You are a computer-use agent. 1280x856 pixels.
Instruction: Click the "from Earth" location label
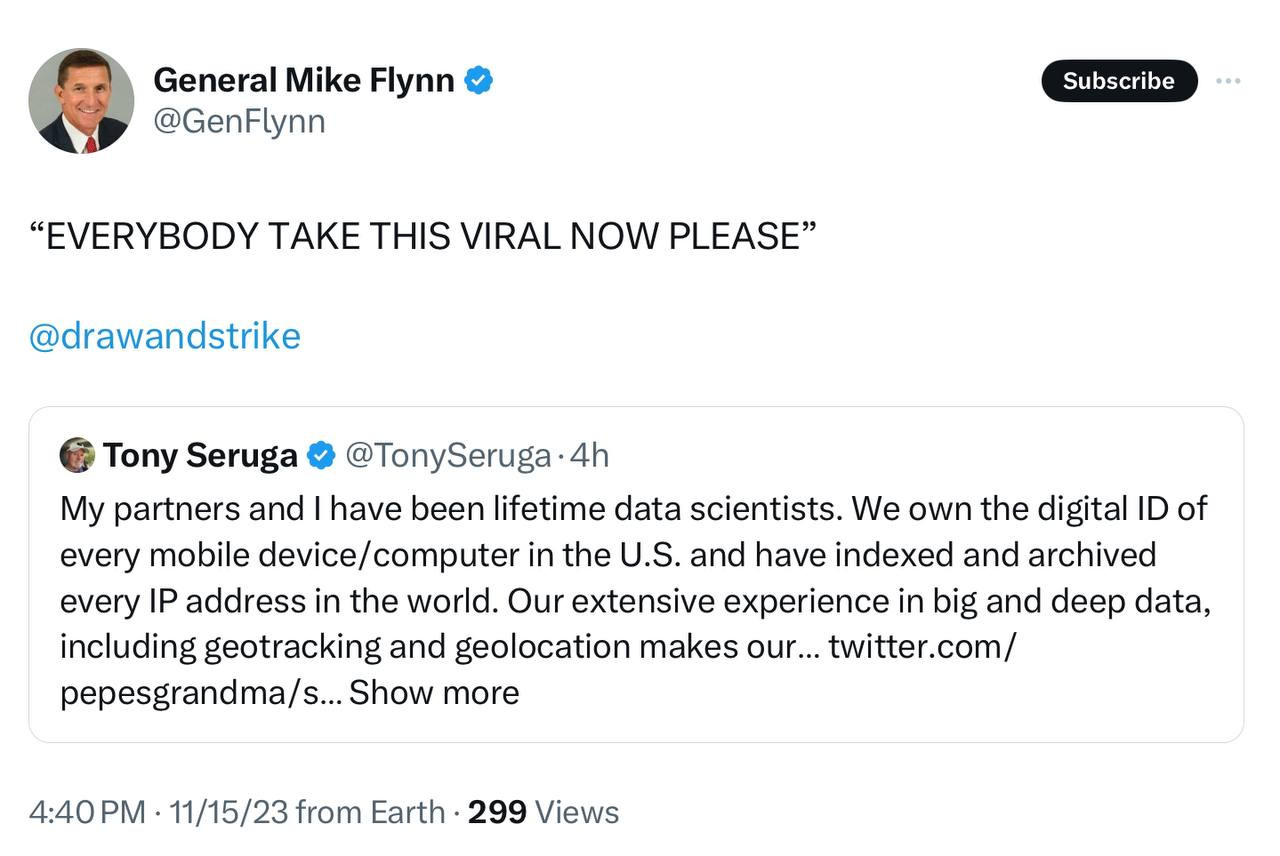point(371,812)
